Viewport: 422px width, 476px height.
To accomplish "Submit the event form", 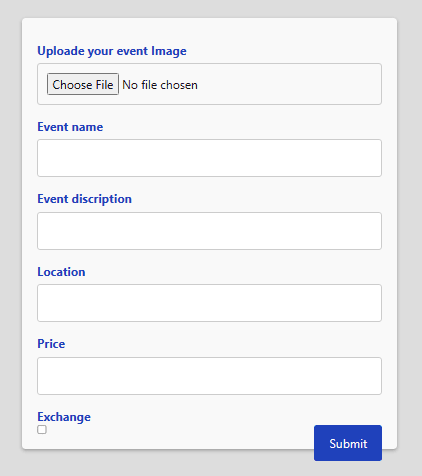I will tap(348, 443).
